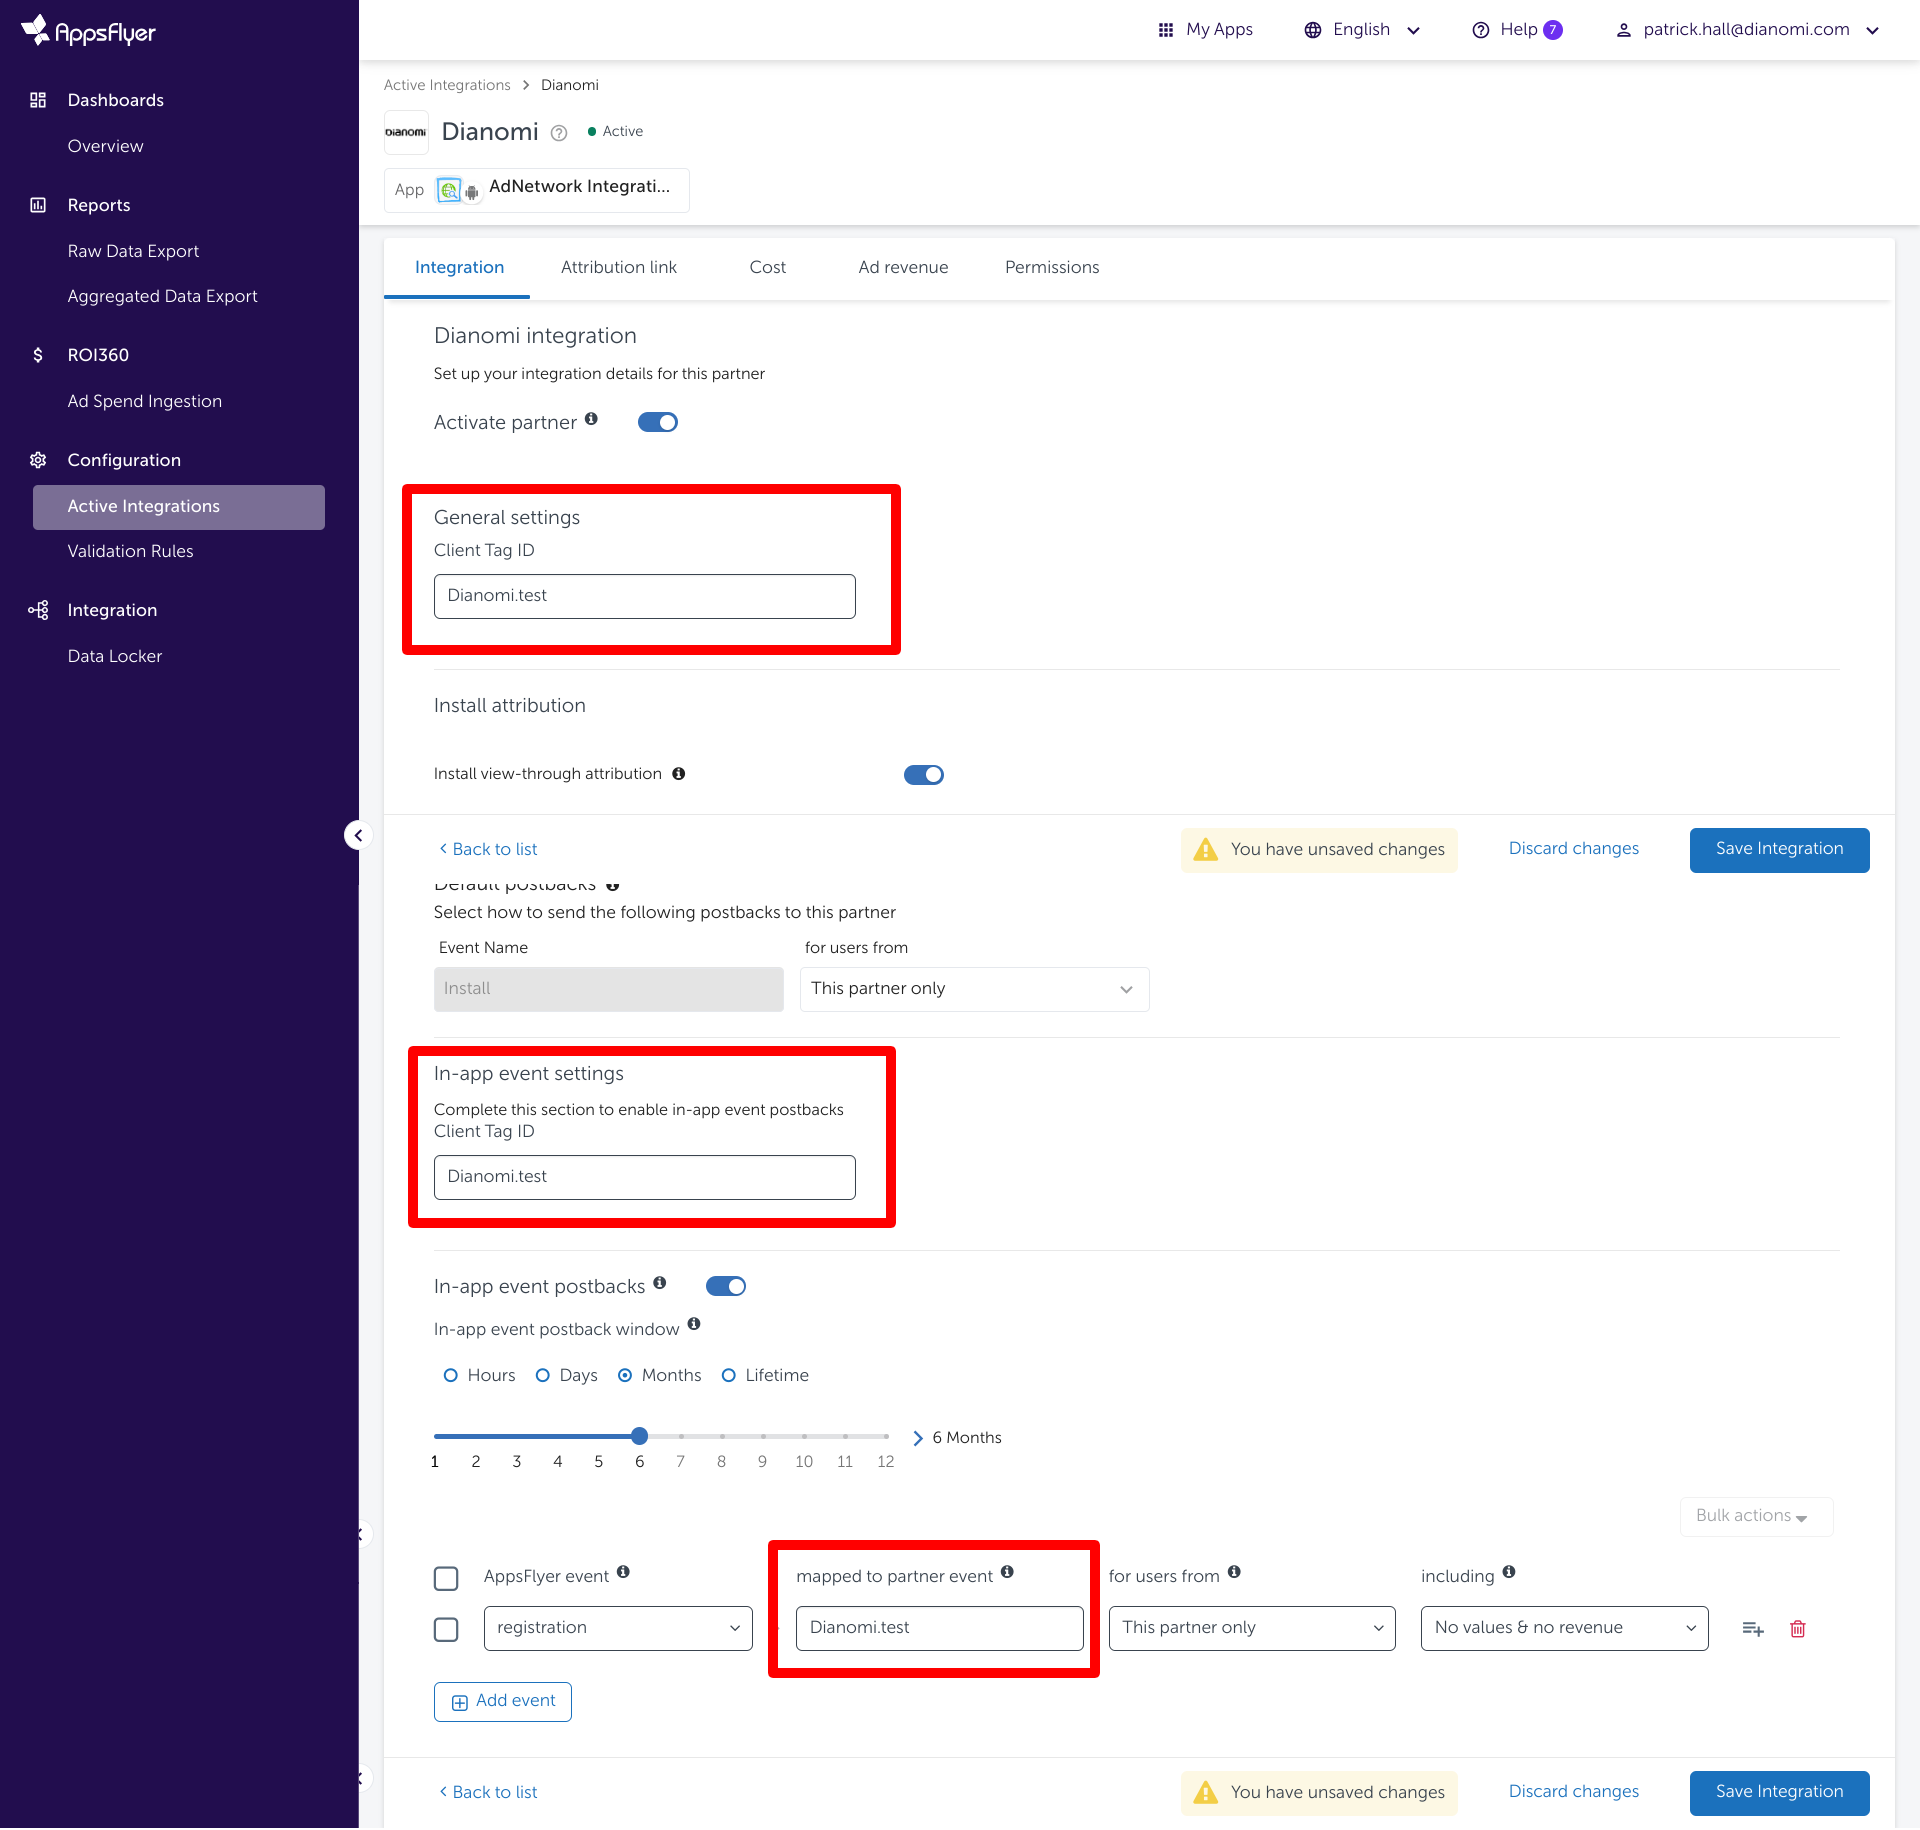
Task: Click info icon beside In-app event postback window
Action: (694, 1324)
